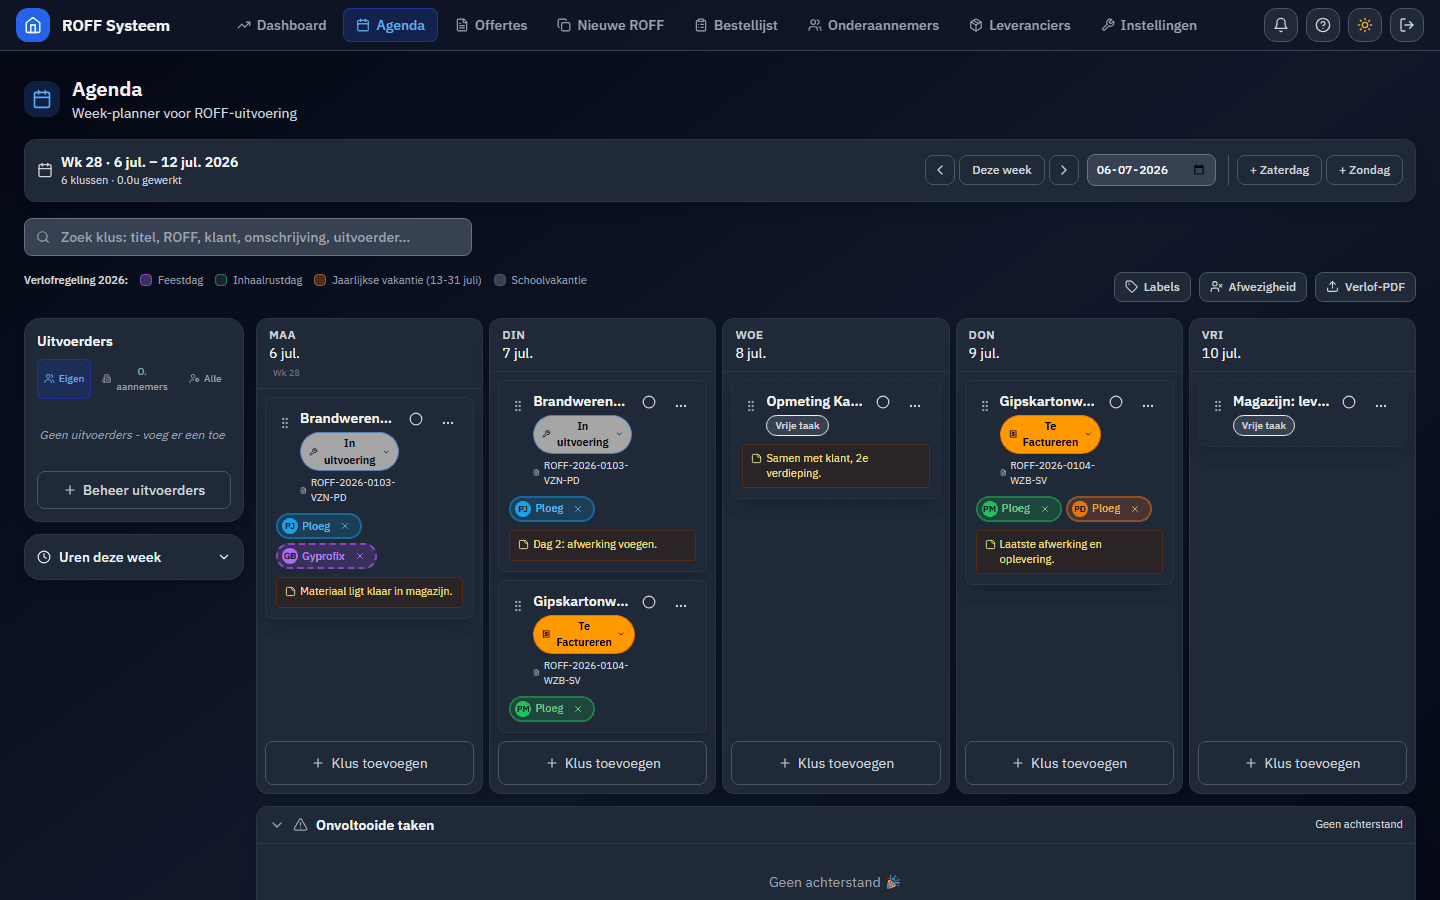Go to previous week arrow
Screen dimensions: 1440x900
click(940, 170)
